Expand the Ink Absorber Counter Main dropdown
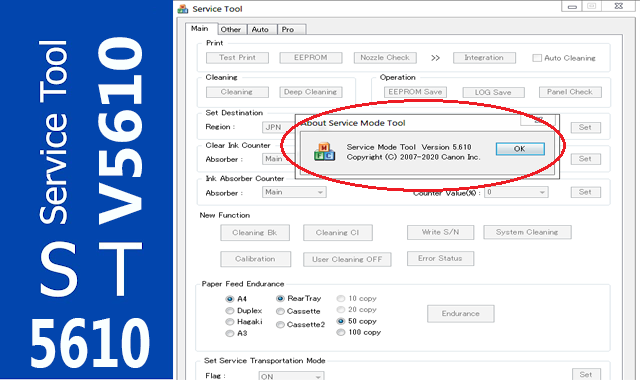Image resolution: width=640 pixels, height=380 pixels. [x=294, y=192]
